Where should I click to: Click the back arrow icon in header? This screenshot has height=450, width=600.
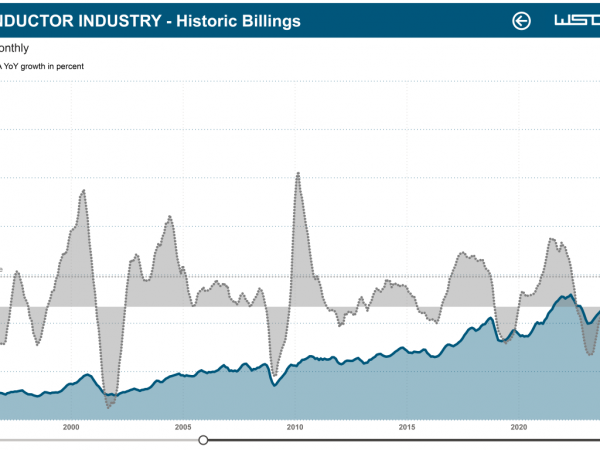[x=521, y=21]
